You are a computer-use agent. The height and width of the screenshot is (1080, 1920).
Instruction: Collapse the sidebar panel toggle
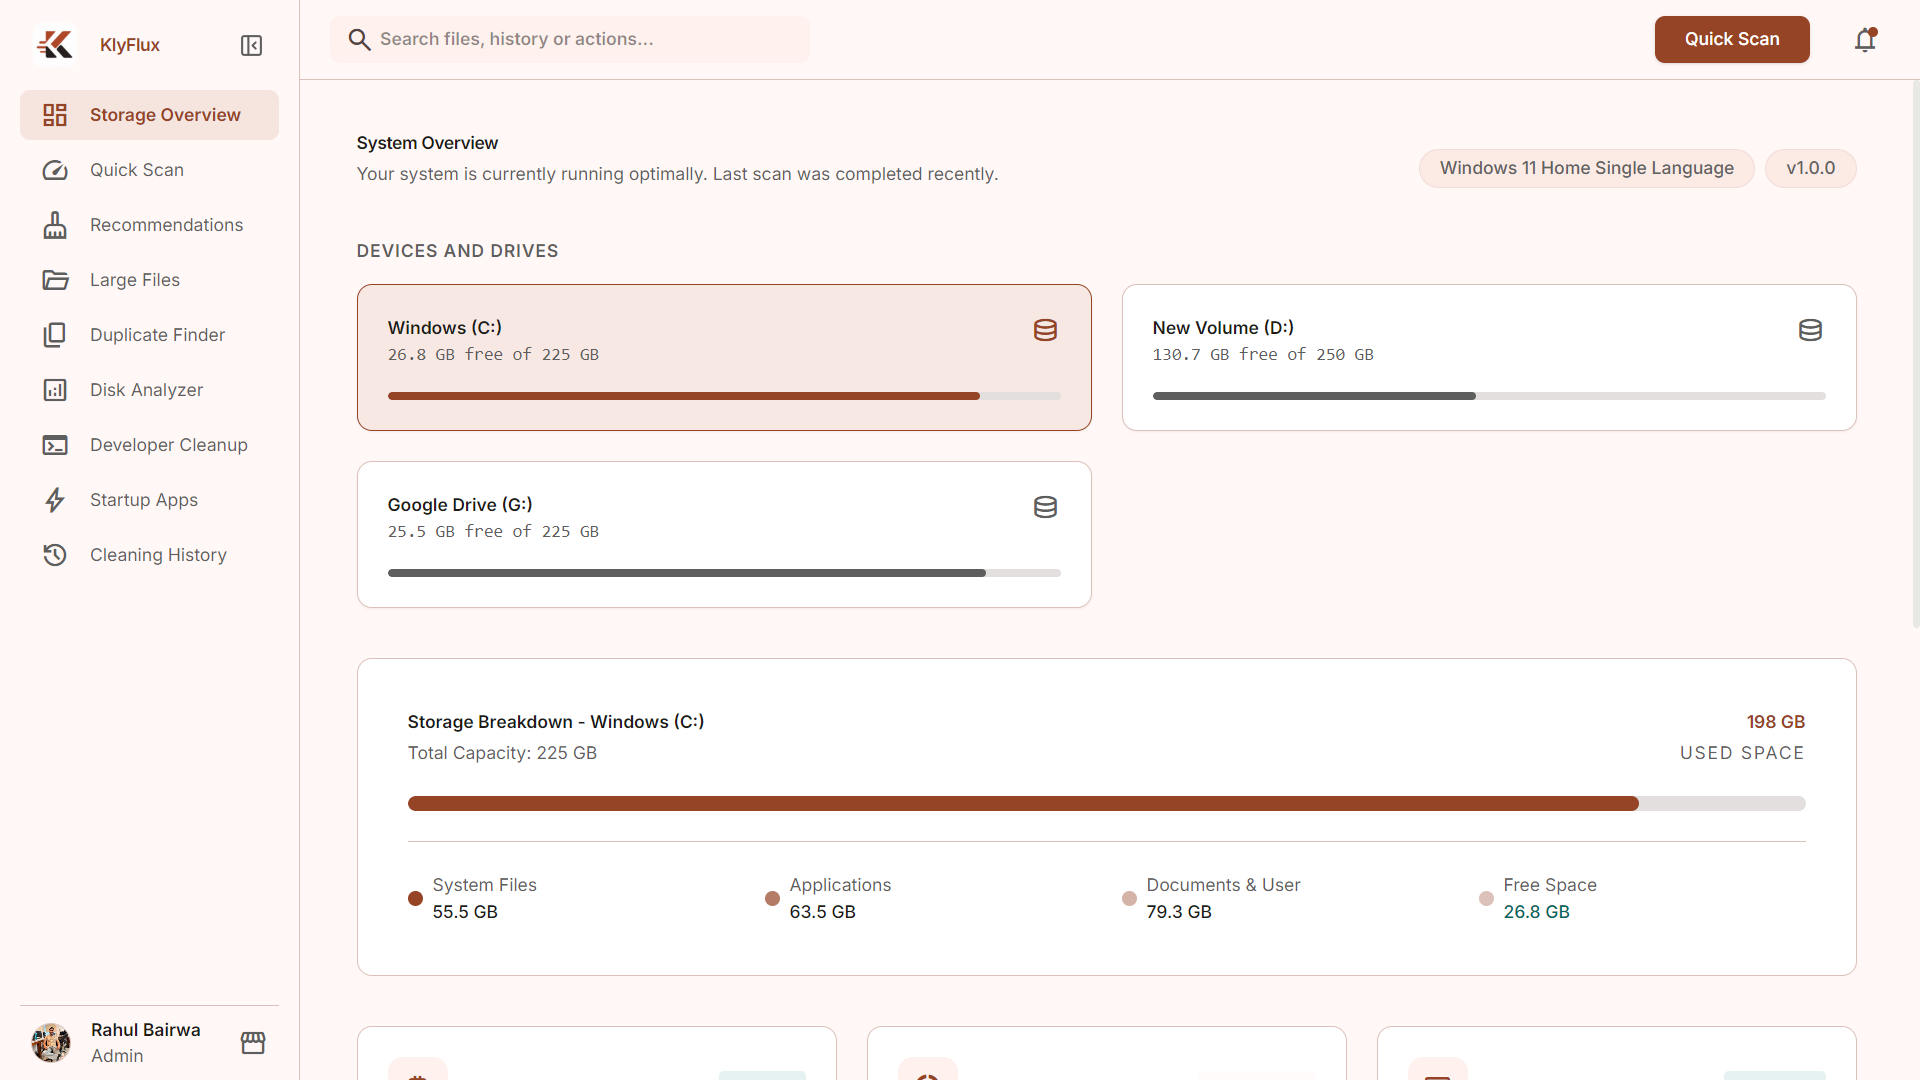coord(251,46)
